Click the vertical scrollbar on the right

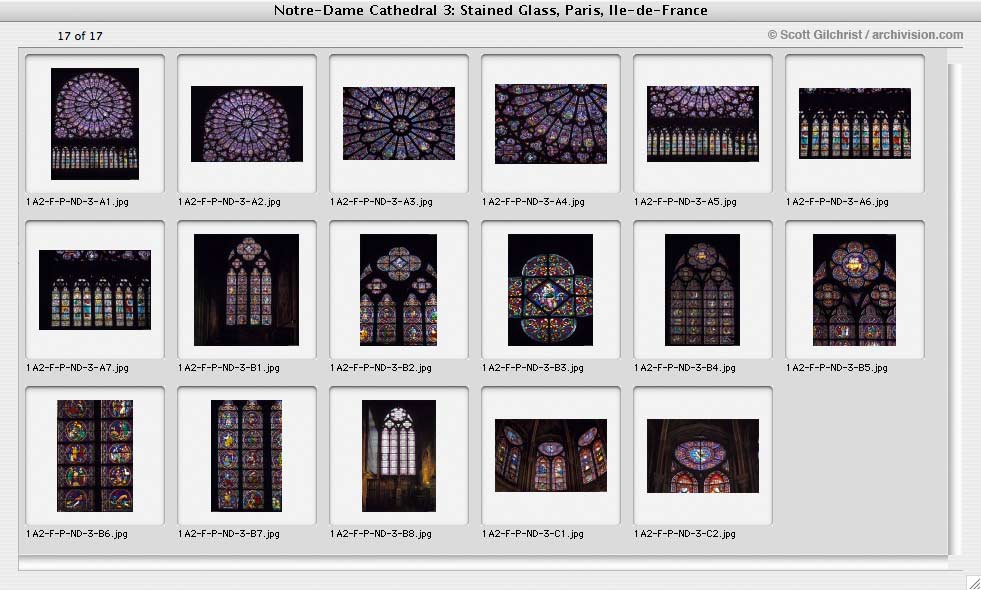955,309
